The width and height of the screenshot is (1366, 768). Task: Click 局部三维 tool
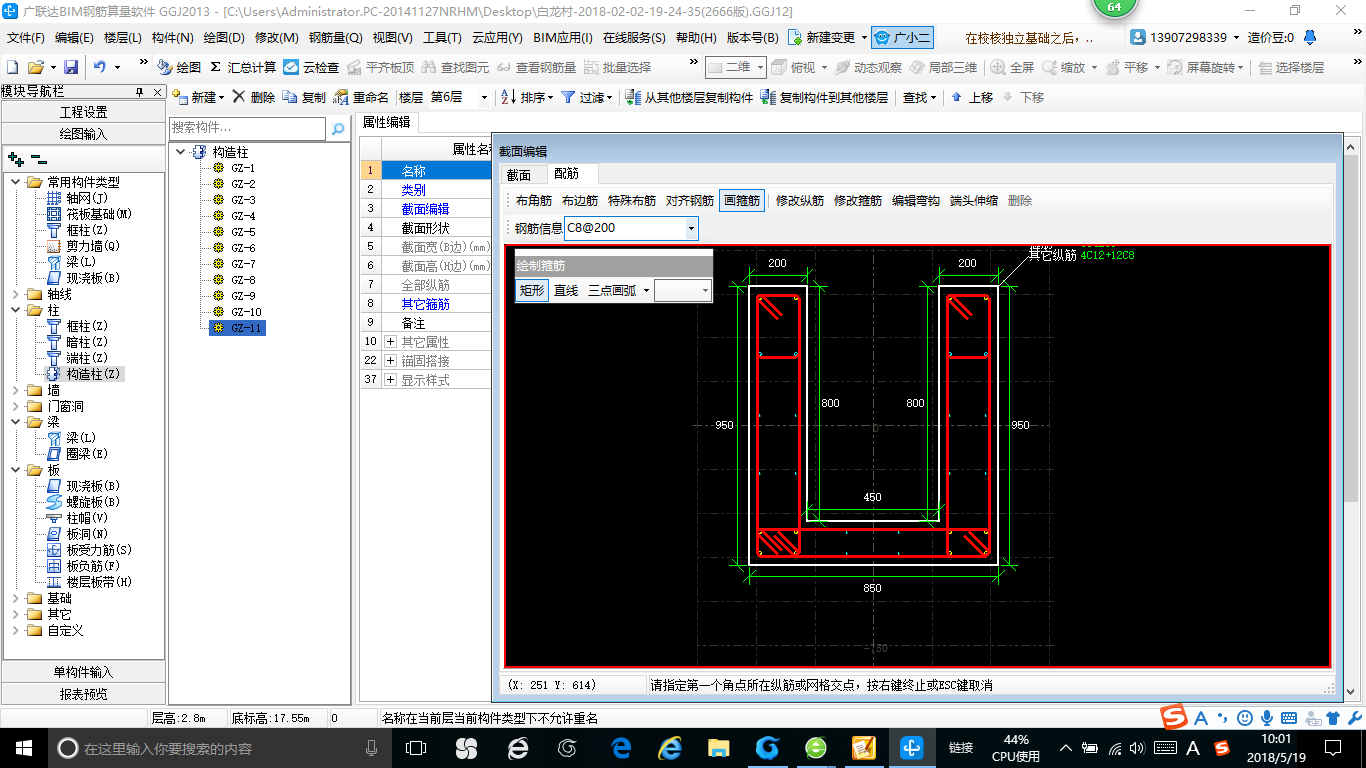point(943,67)
